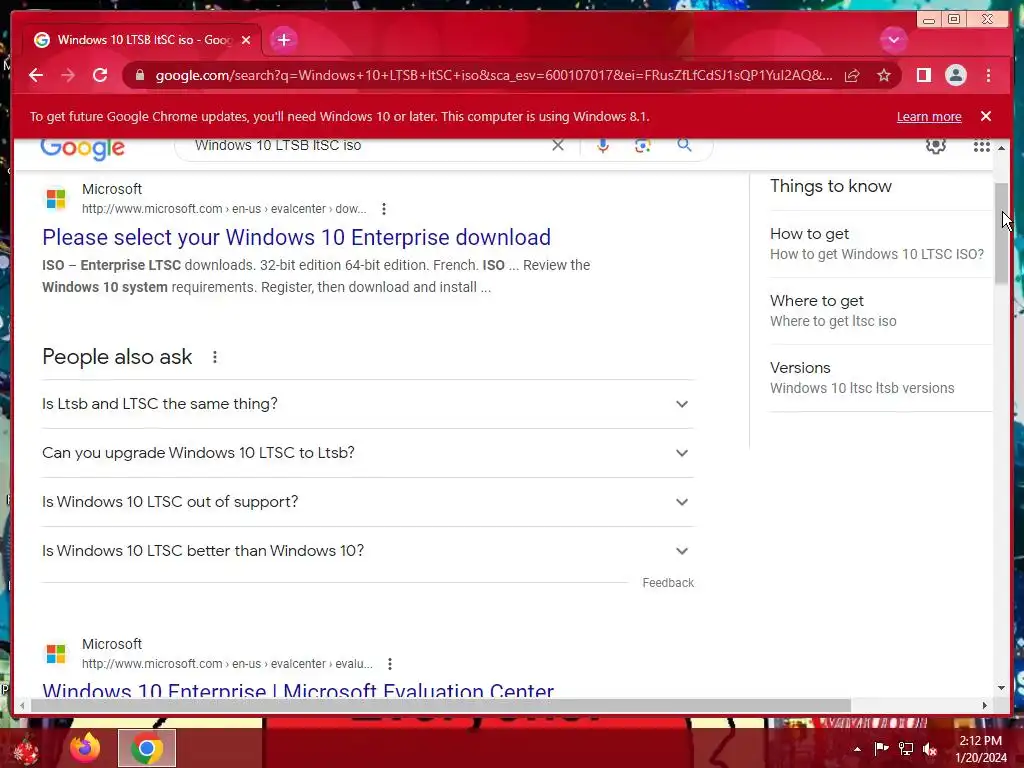Open Firefox from the taskbar
Image resolution: width=1024 pixels, height=768 pixels.
click(85, 748)
